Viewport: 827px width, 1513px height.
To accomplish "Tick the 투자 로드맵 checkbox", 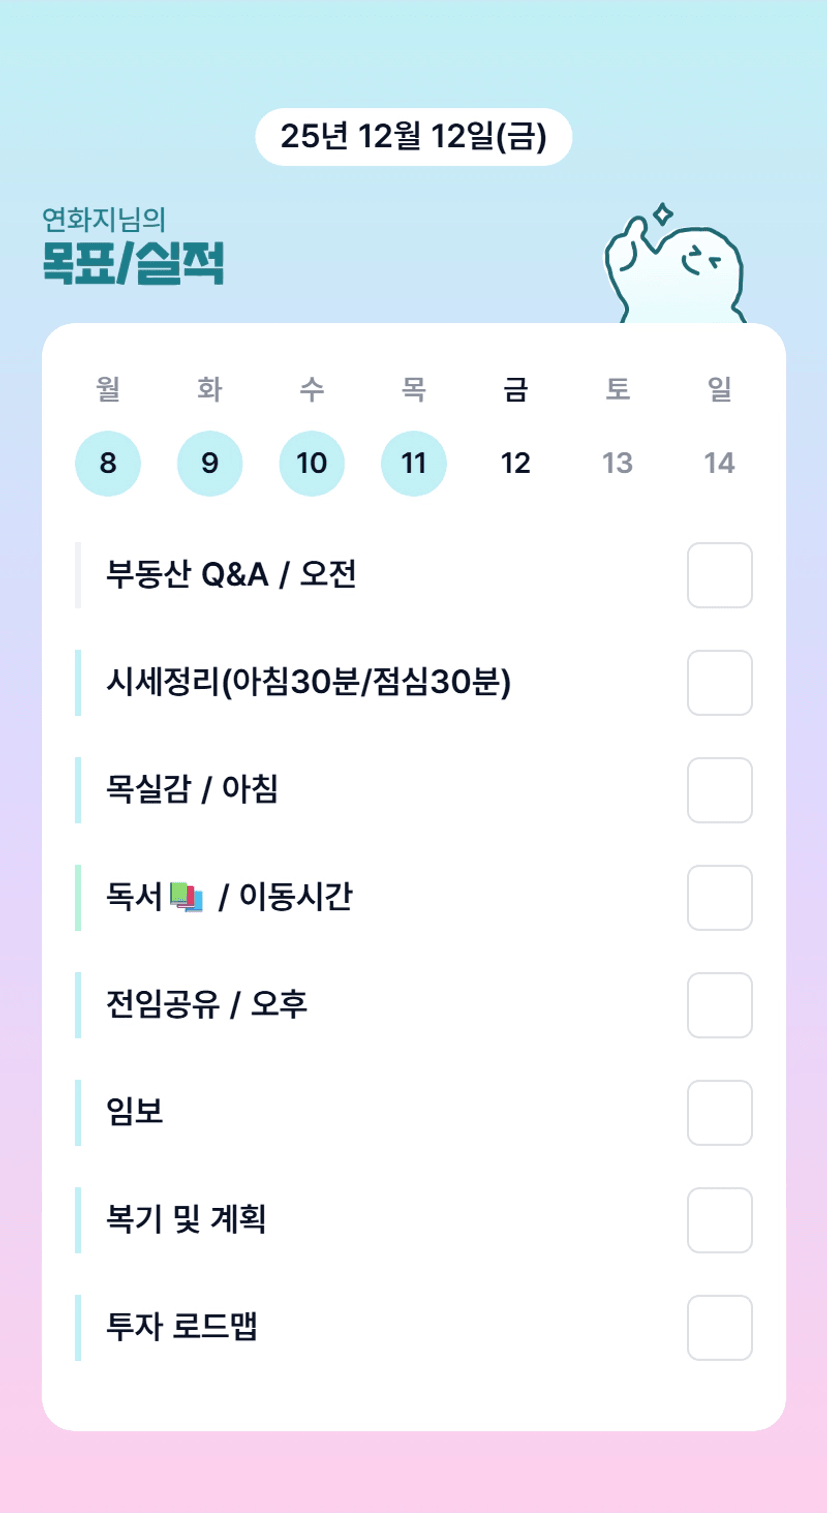I will click(719, 1328).
